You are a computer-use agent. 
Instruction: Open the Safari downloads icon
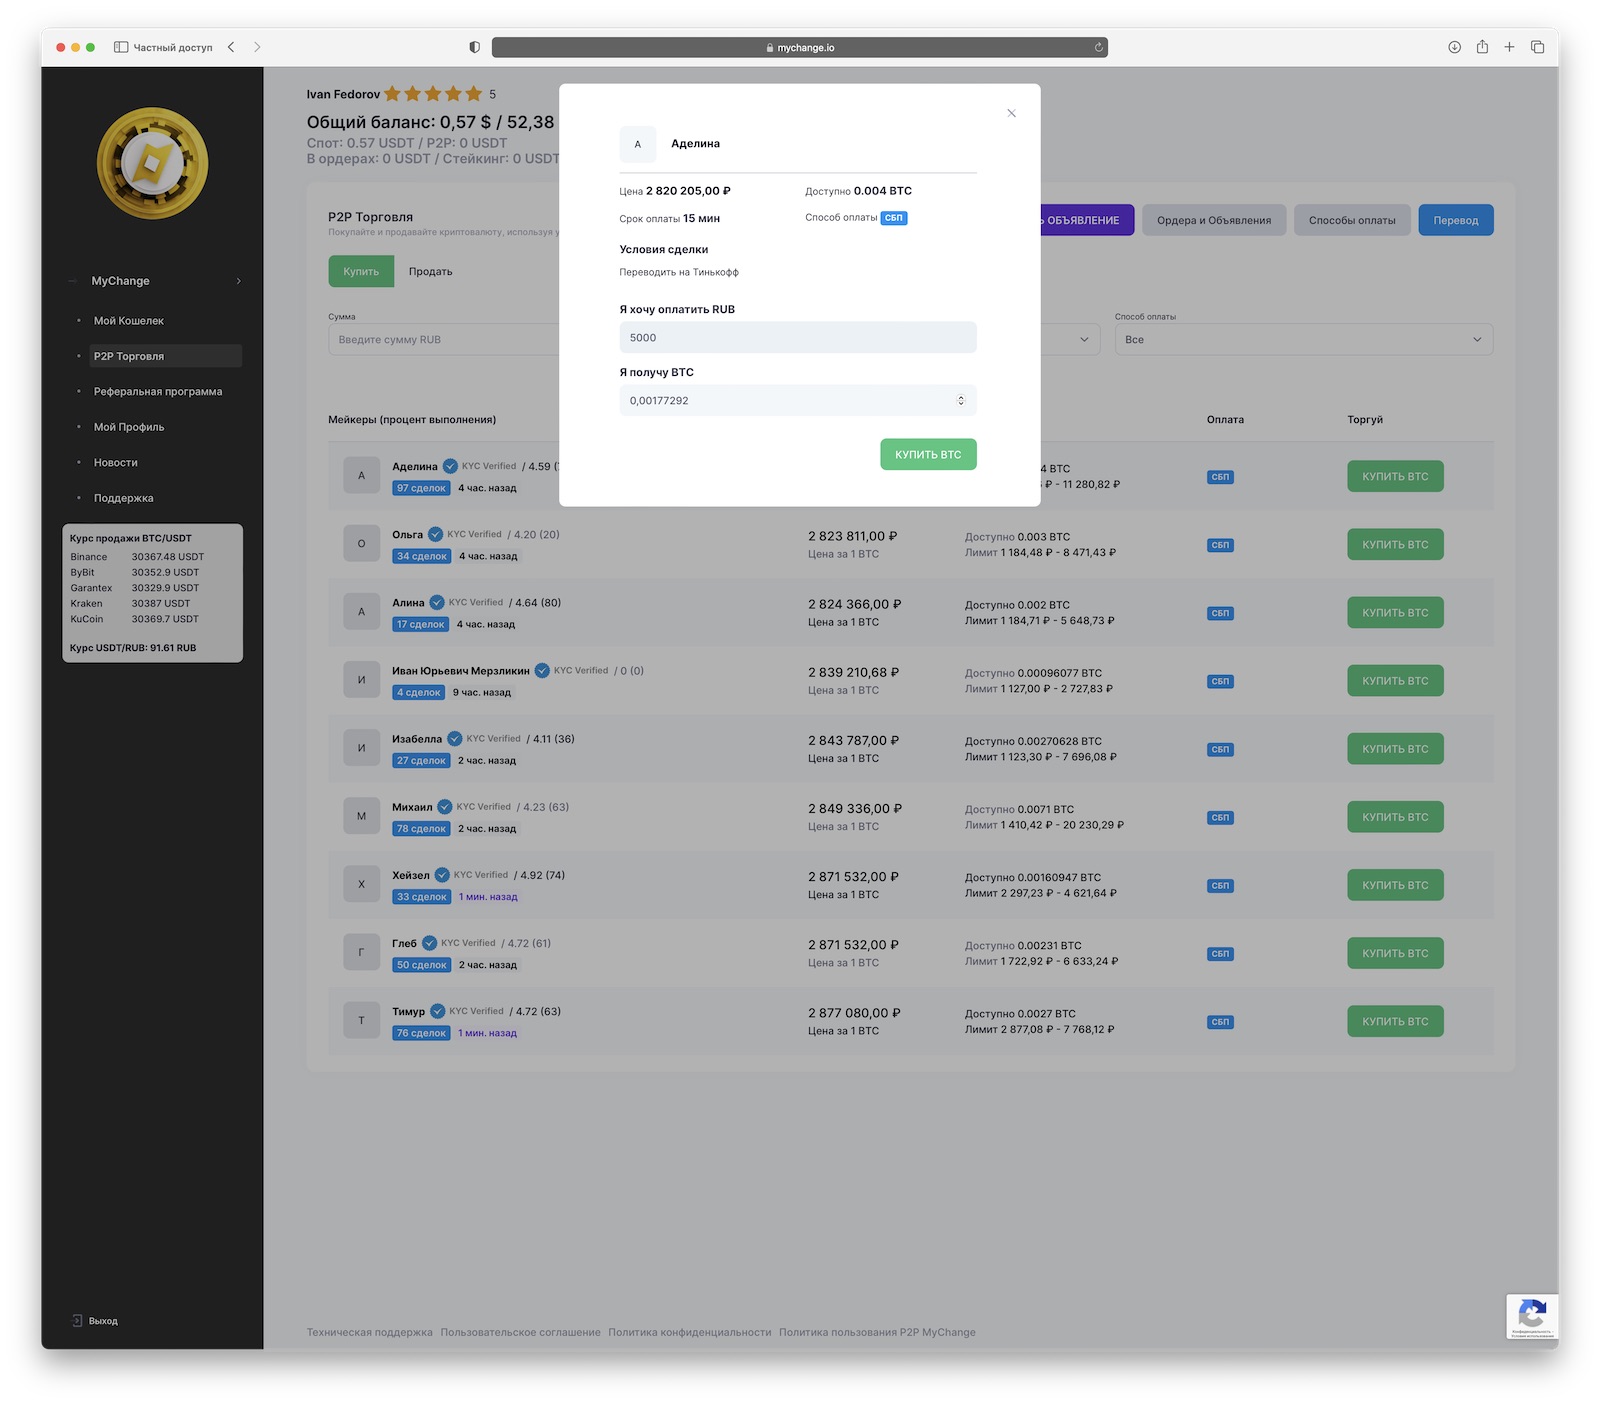[x=1454, y=47]
